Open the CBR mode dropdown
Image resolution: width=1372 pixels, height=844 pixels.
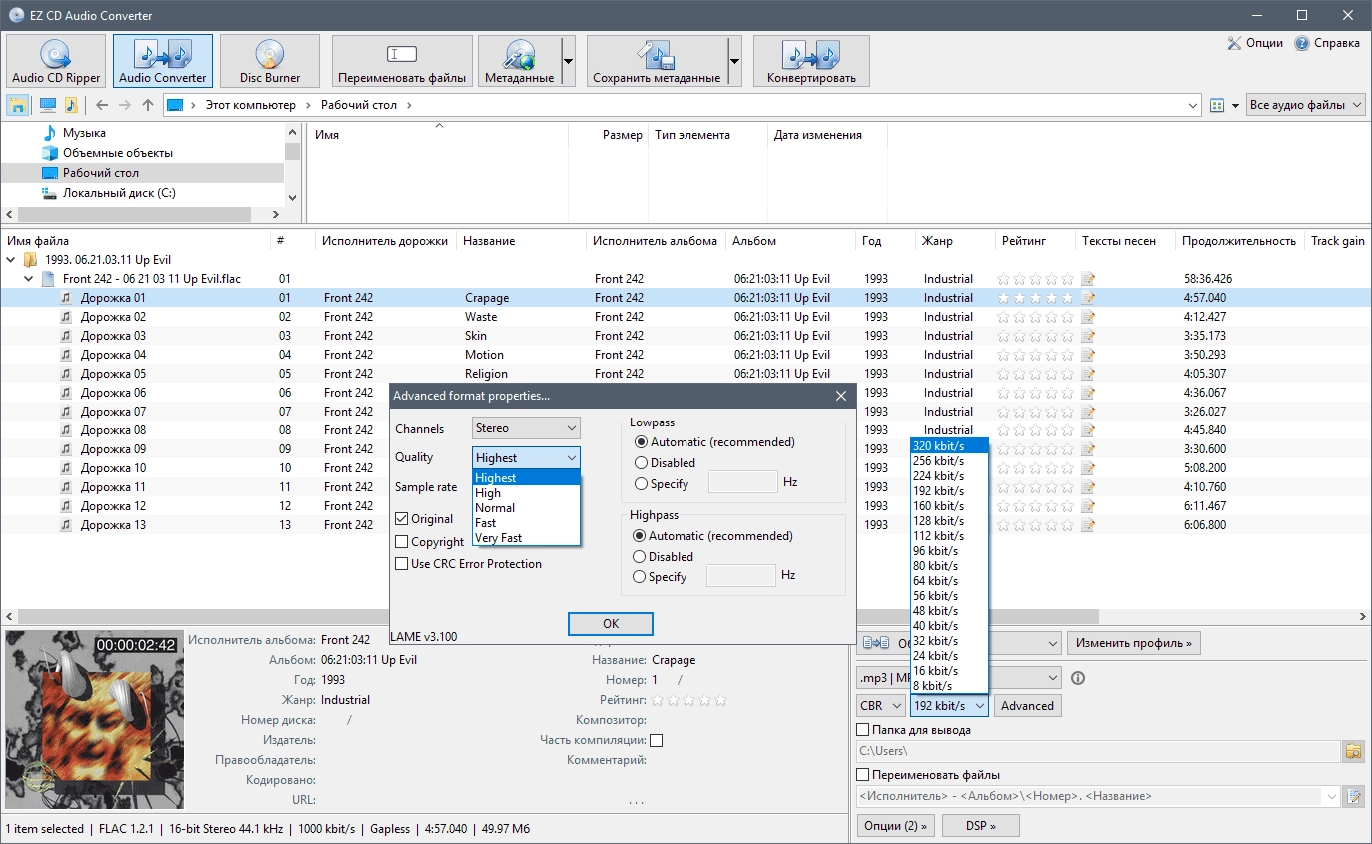[881, 705]
